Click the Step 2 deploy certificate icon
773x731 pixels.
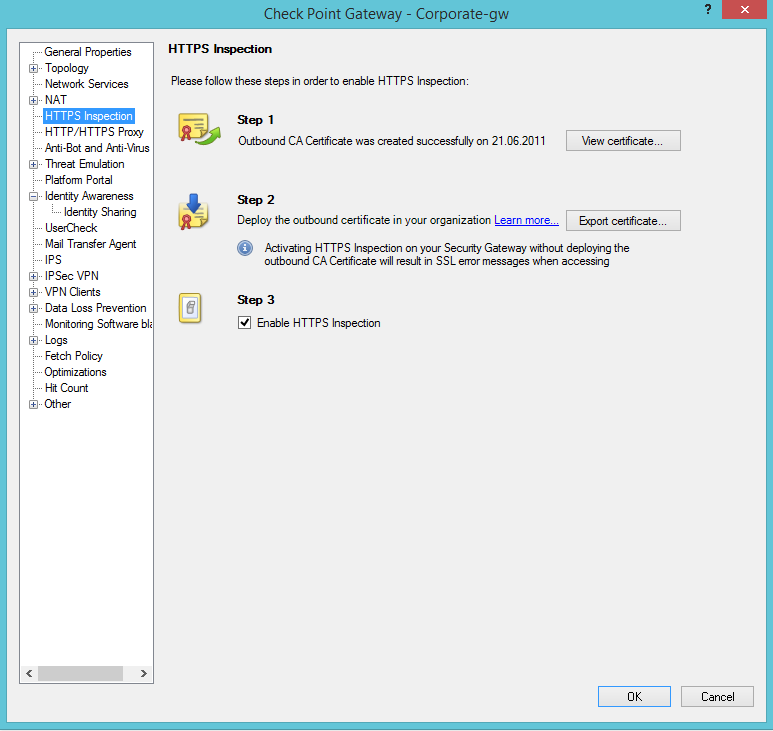click(x=193, y=211)
